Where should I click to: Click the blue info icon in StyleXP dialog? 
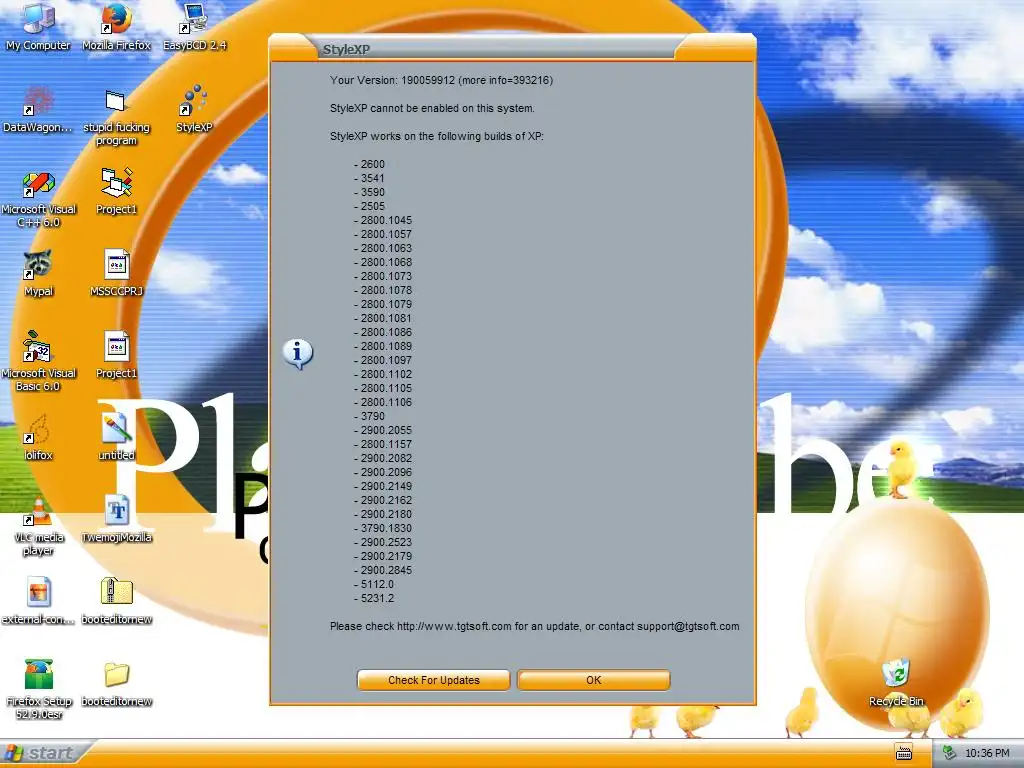pos(298,354)
